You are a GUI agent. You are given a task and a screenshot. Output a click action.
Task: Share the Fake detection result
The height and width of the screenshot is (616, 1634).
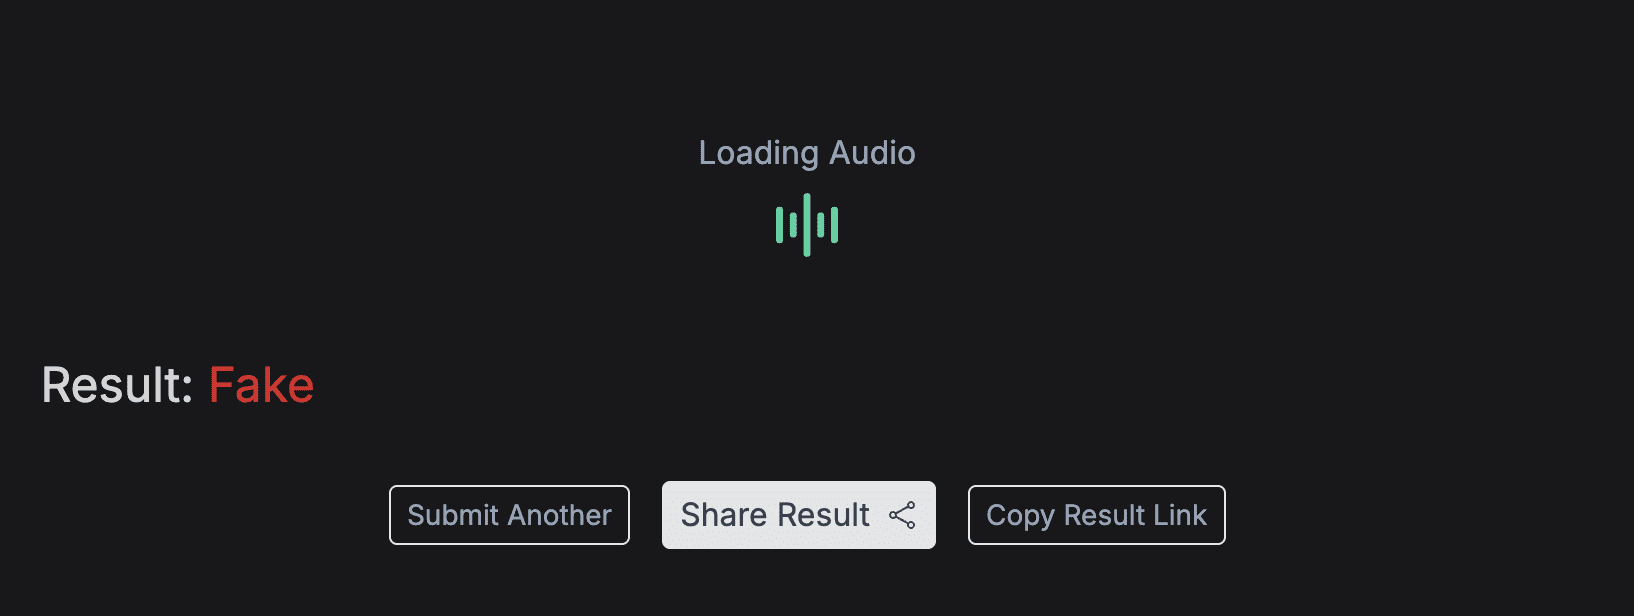[x=799, y=515]
